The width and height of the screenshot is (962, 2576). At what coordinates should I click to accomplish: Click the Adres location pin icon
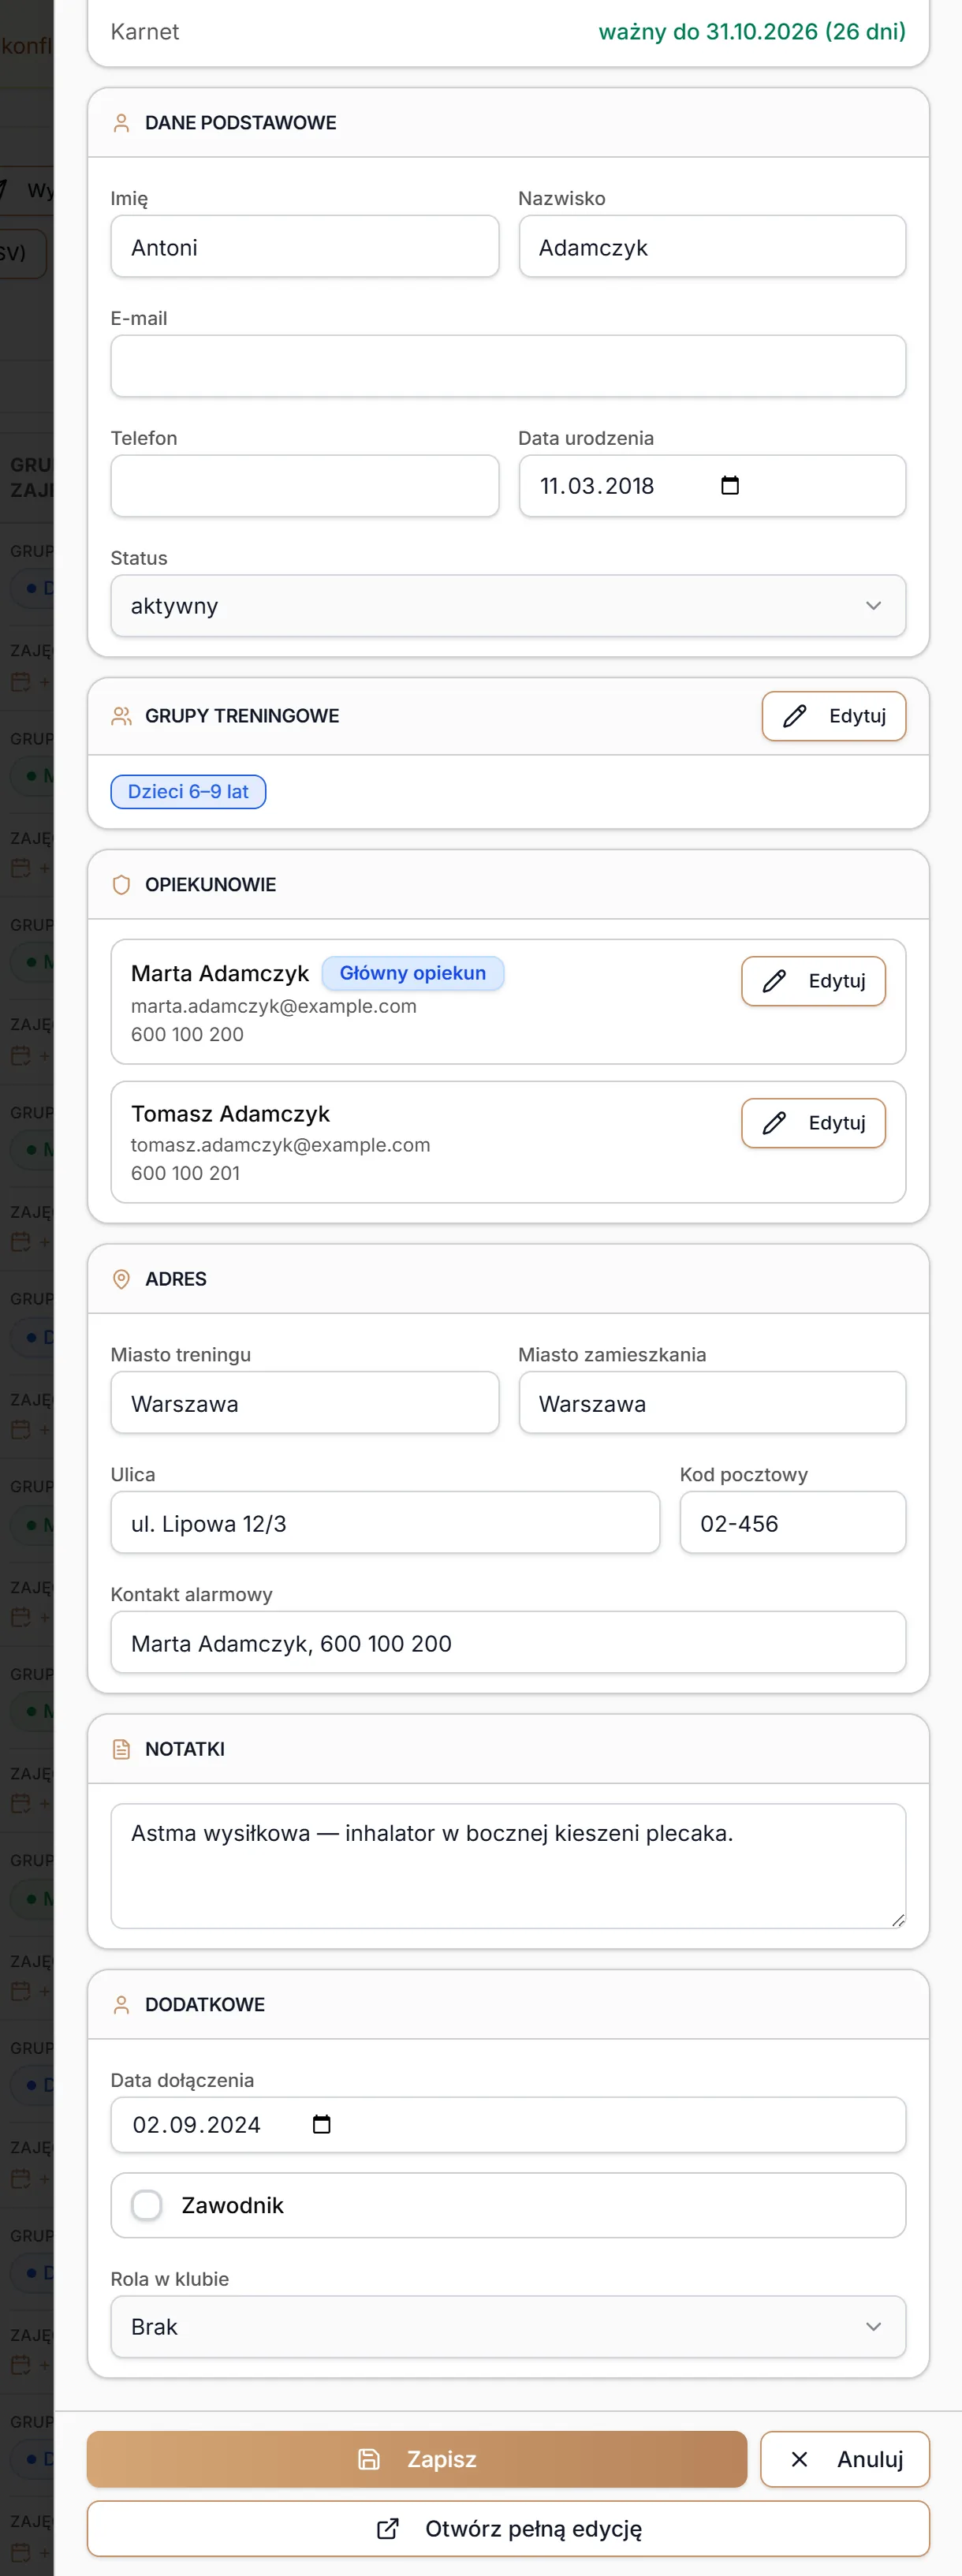121,1279
